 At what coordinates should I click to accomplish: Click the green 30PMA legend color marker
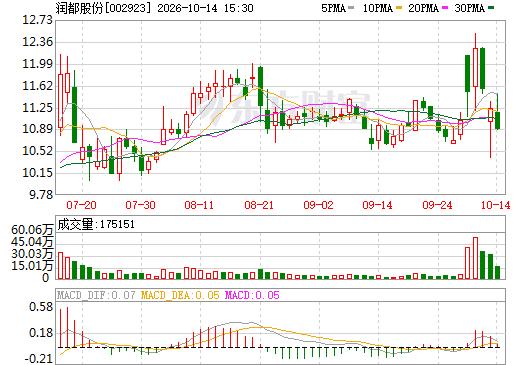[x=491, y=8]
